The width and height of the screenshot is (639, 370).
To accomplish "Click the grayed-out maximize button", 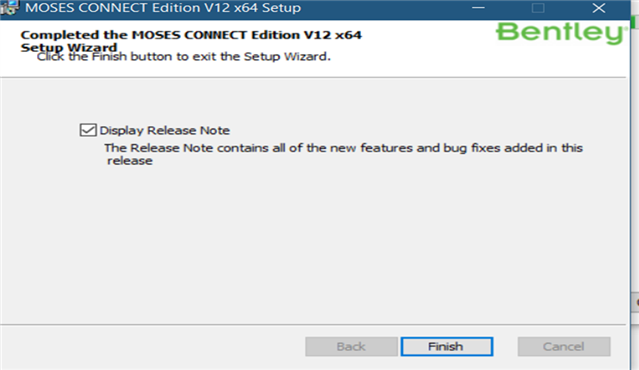I will tap(538, 8).
